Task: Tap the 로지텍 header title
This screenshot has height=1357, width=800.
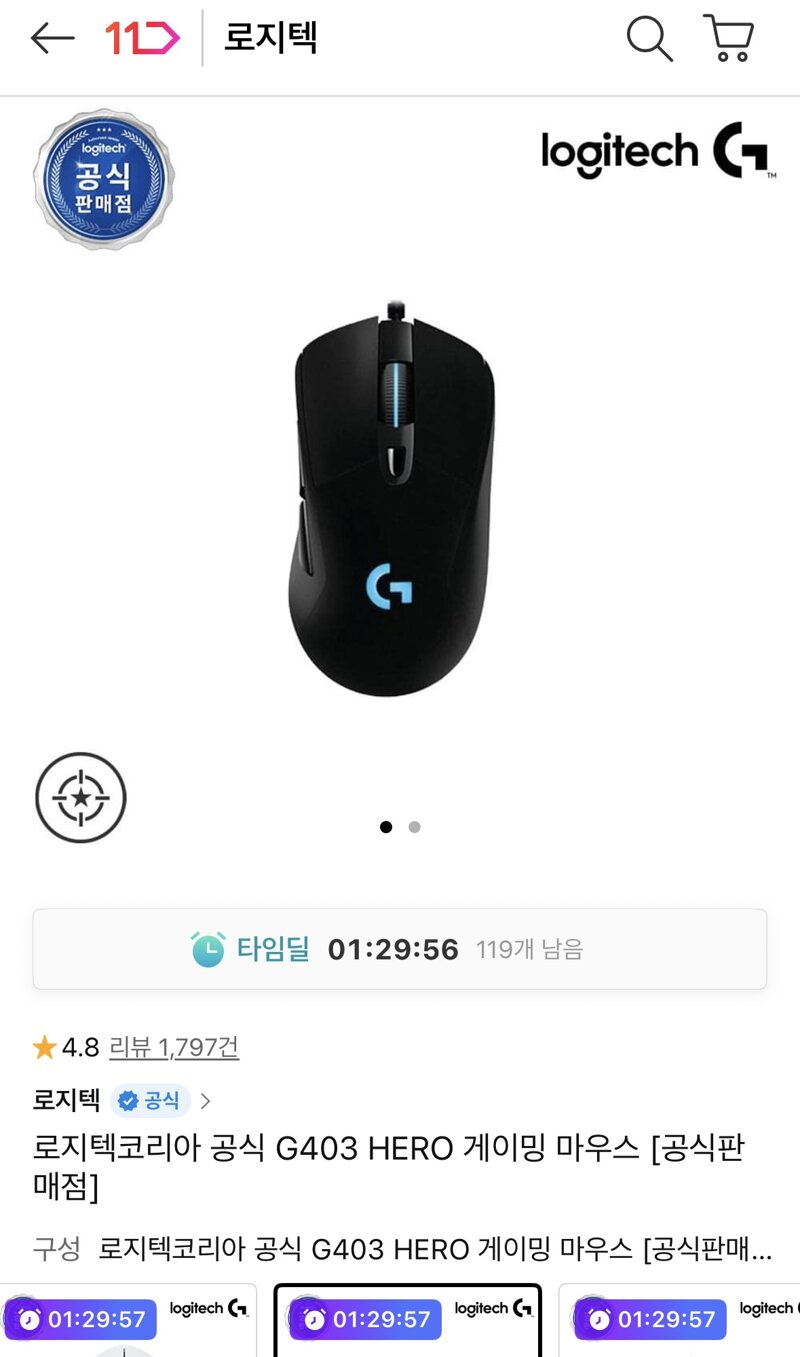Action: 270,39
